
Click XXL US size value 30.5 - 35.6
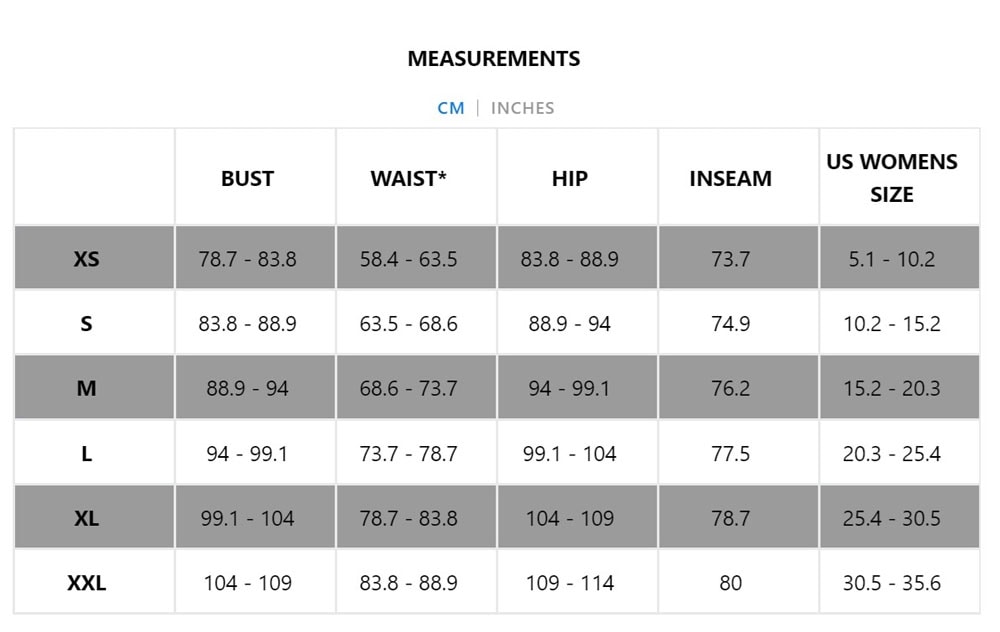tap(891, 583)
